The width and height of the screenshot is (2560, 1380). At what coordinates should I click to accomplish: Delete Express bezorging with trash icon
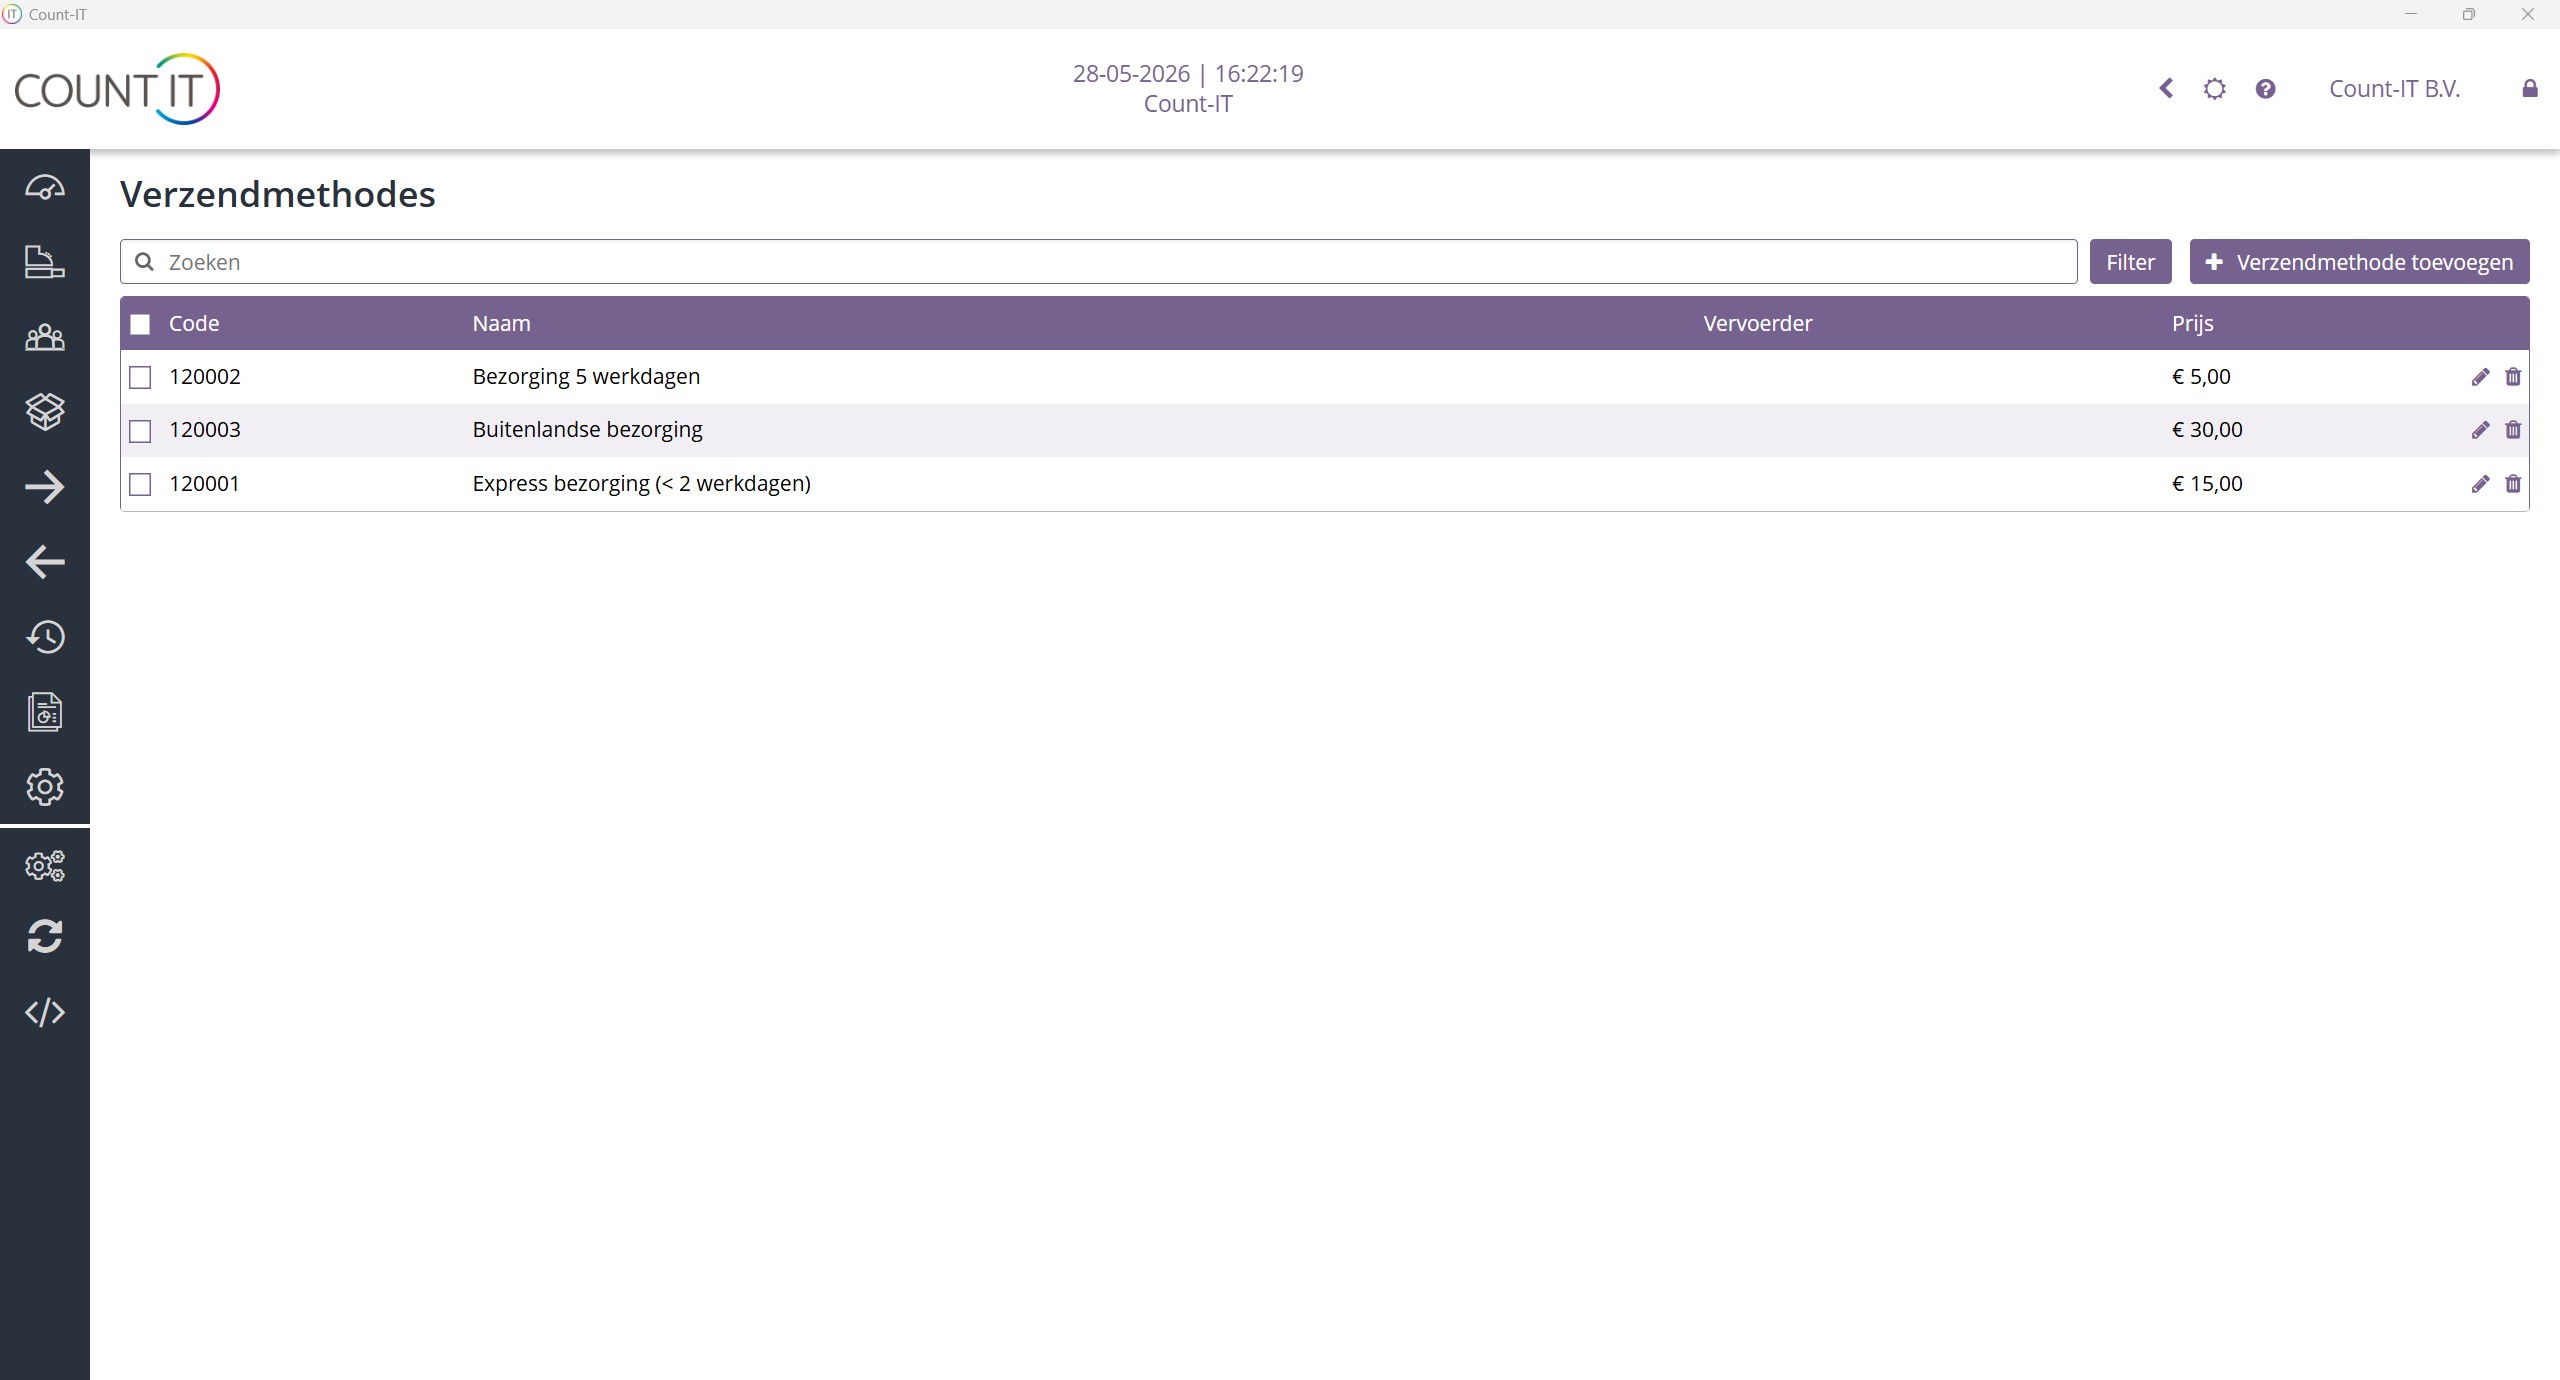pyautogui.click(x=2513, y=484)
